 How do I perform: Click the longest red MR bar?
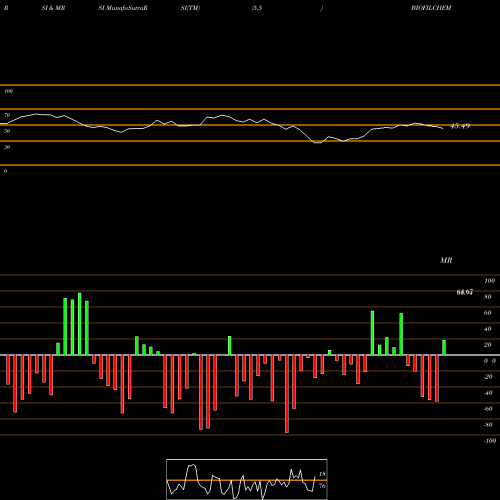tap(287, 394)
